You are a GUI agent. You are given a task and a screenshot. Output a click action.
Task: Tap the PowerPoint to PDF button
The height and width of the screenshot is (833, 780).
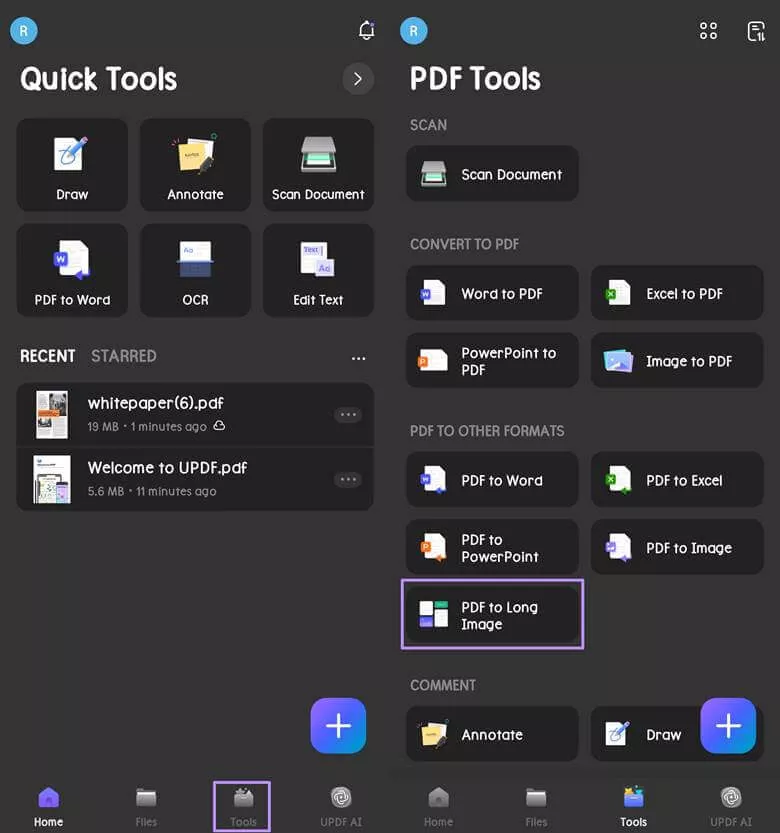point(492,361)
